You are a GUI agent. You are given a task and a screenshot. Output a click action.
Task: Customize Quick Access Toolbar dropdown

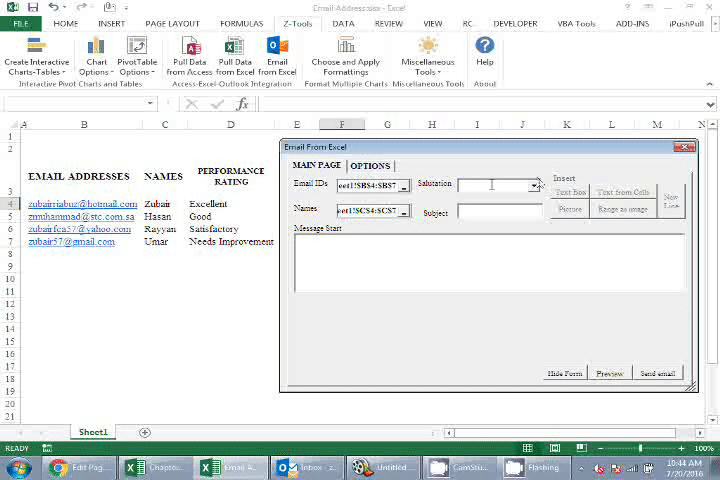[x=125, y=8]
